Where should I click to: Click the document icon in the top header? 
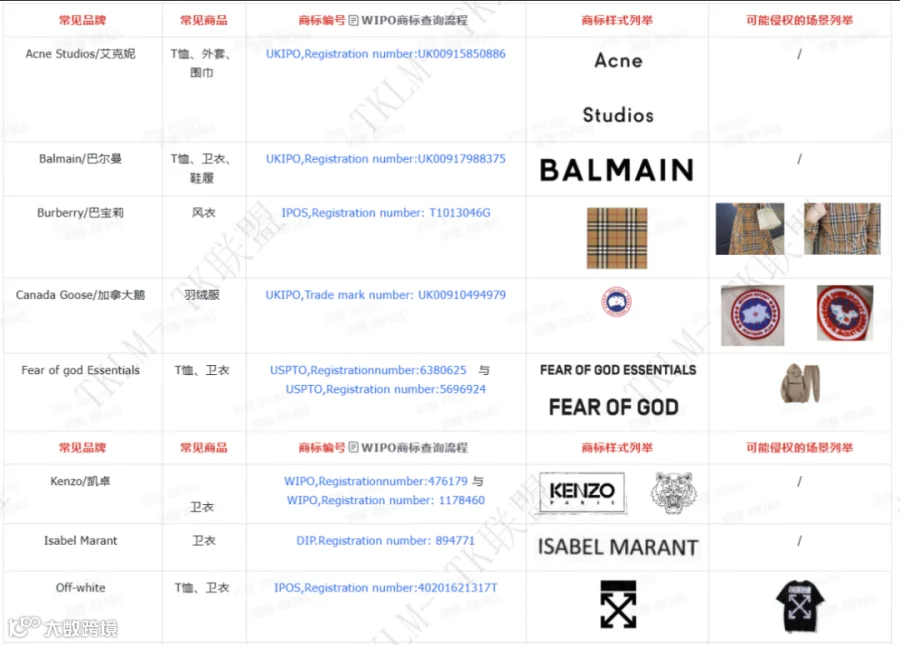[354, 21]
